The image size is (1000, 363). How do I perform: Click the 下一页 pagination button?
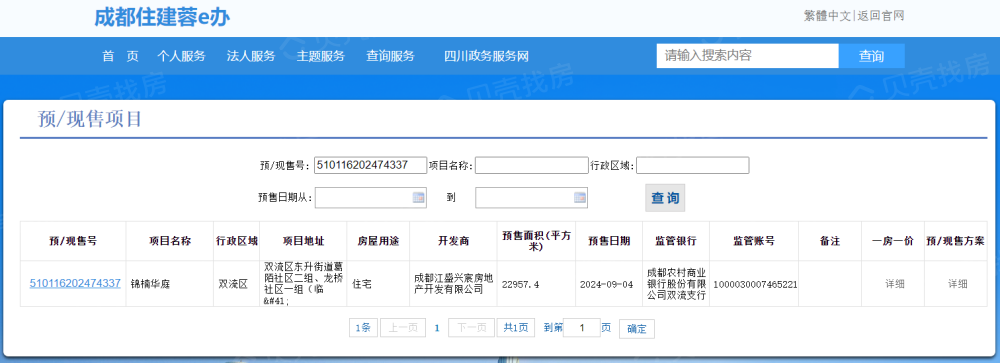pyautogui.click(x=471, y=328)
